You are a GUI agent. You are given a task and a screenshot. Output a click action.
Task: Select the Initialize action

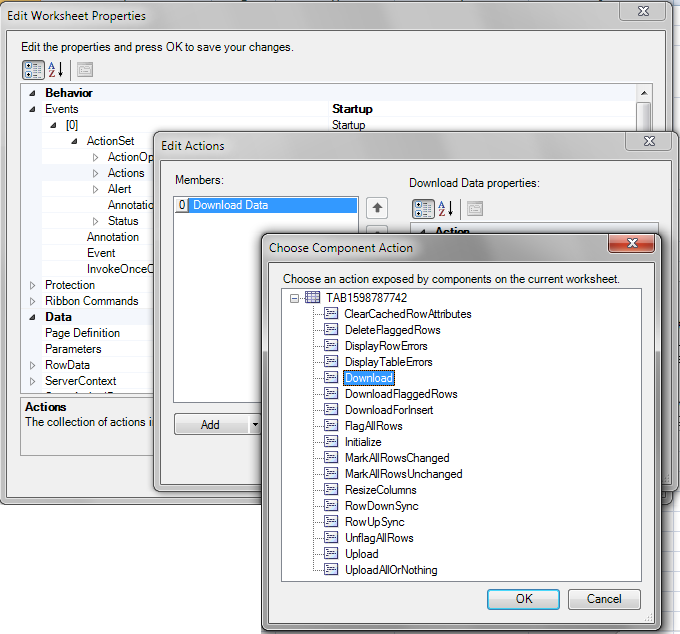[x=363, y=442]
